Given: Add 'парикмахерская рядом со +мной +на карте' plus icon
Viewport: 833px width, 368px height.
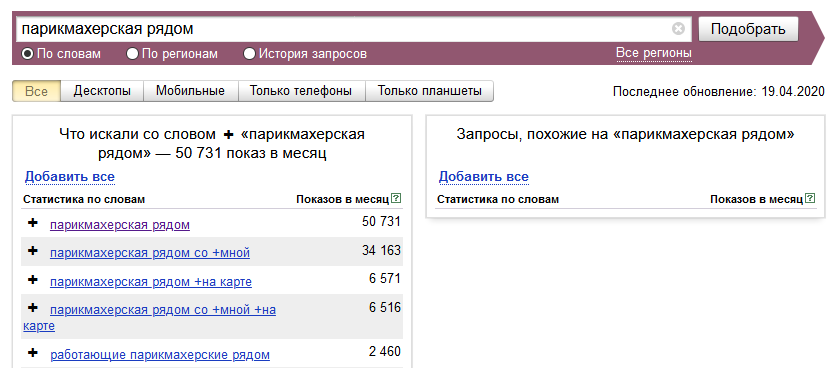Looking at the screenshot, I should (33, 307).
